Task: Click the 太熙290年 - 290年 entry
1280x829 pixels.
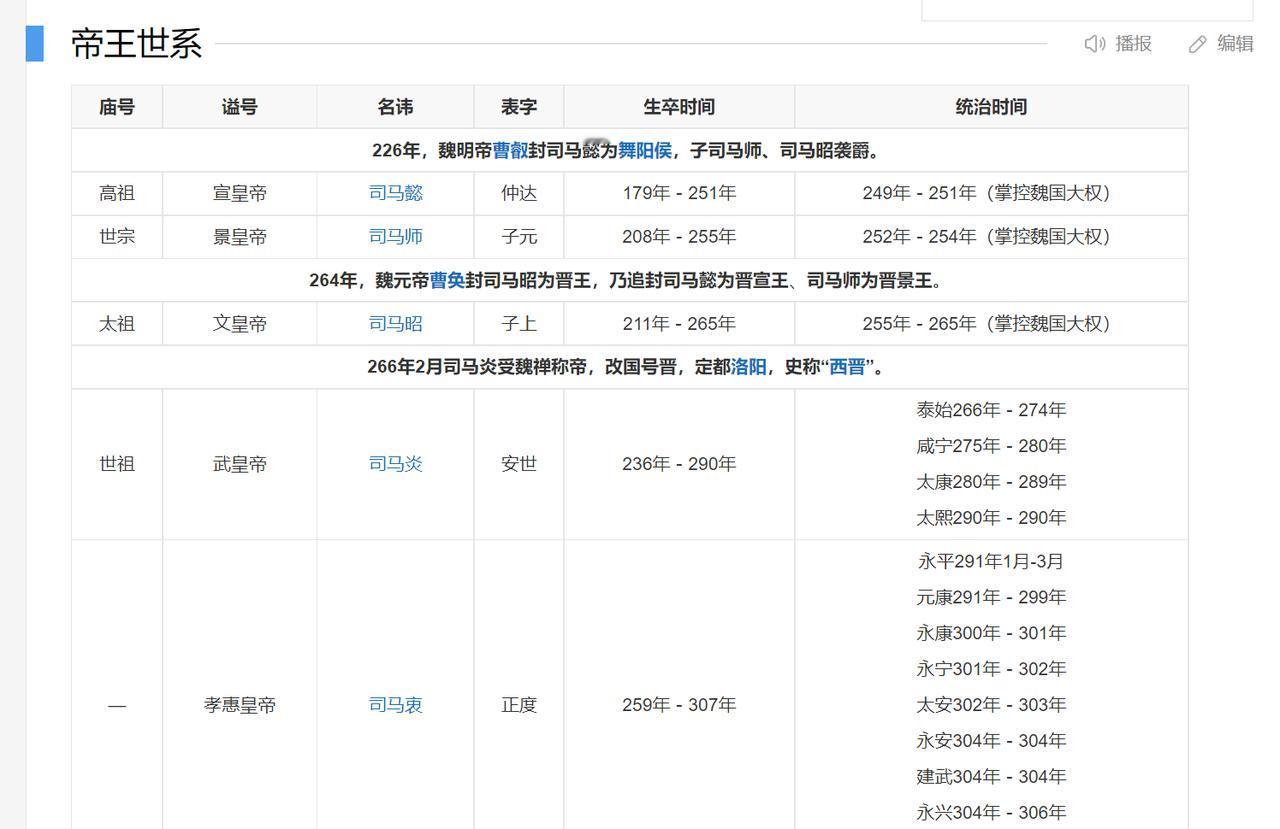Action: [991, 518]
